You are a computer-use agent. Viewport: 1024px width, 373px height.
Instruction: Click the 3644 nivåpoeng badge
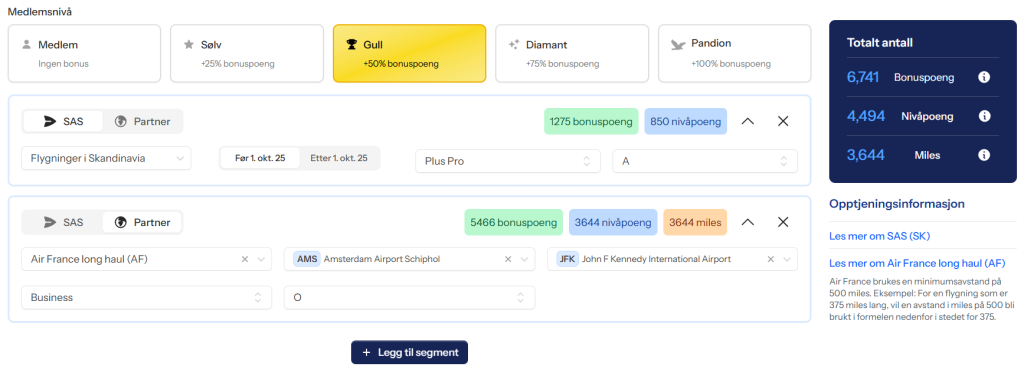tap(613, 222)
